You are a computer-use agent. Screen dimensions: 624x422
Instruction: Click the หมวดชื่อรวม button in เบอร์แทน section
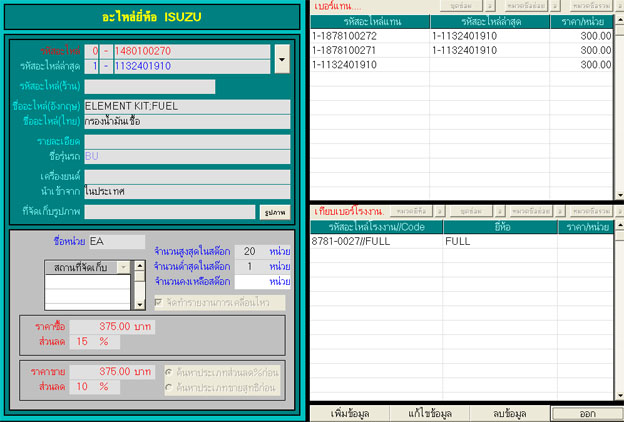click(x=591, y=6)
